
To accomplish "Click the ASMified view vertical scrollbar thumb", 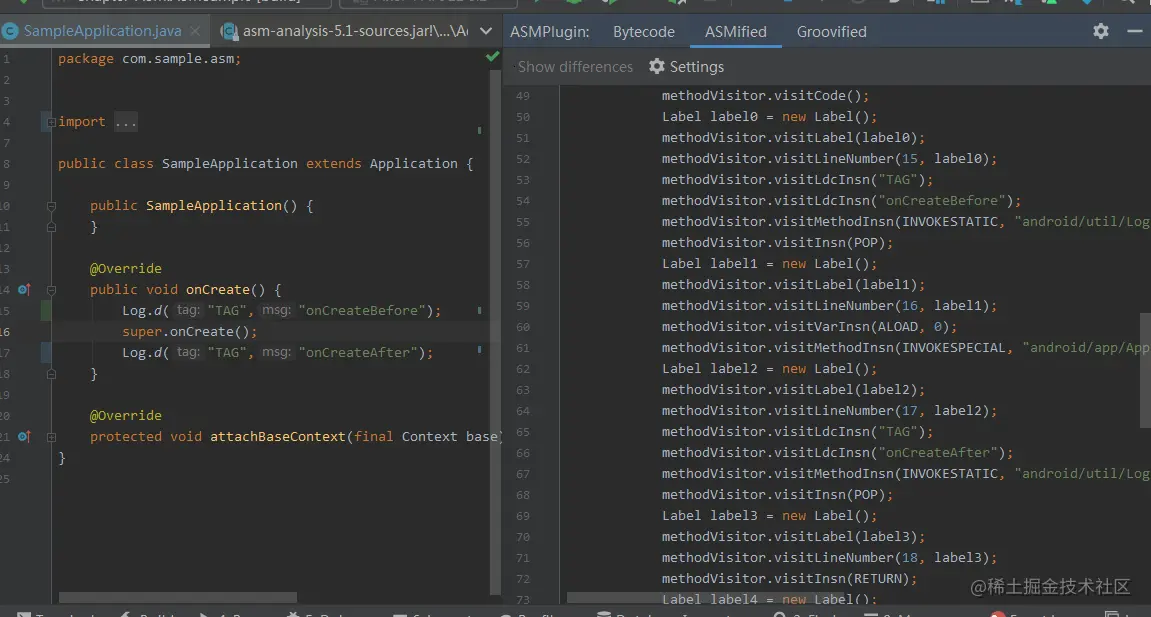I will tap(1145, 370).
